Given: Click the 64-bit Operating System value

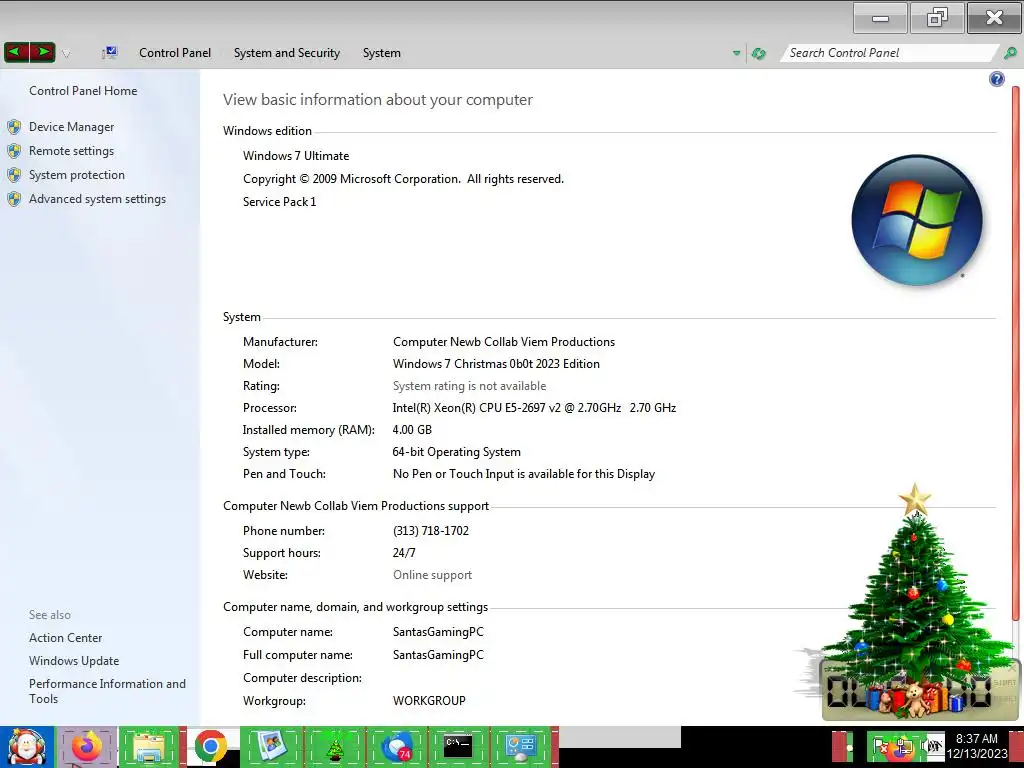Looking at the screenshot, I should [456, 452].
